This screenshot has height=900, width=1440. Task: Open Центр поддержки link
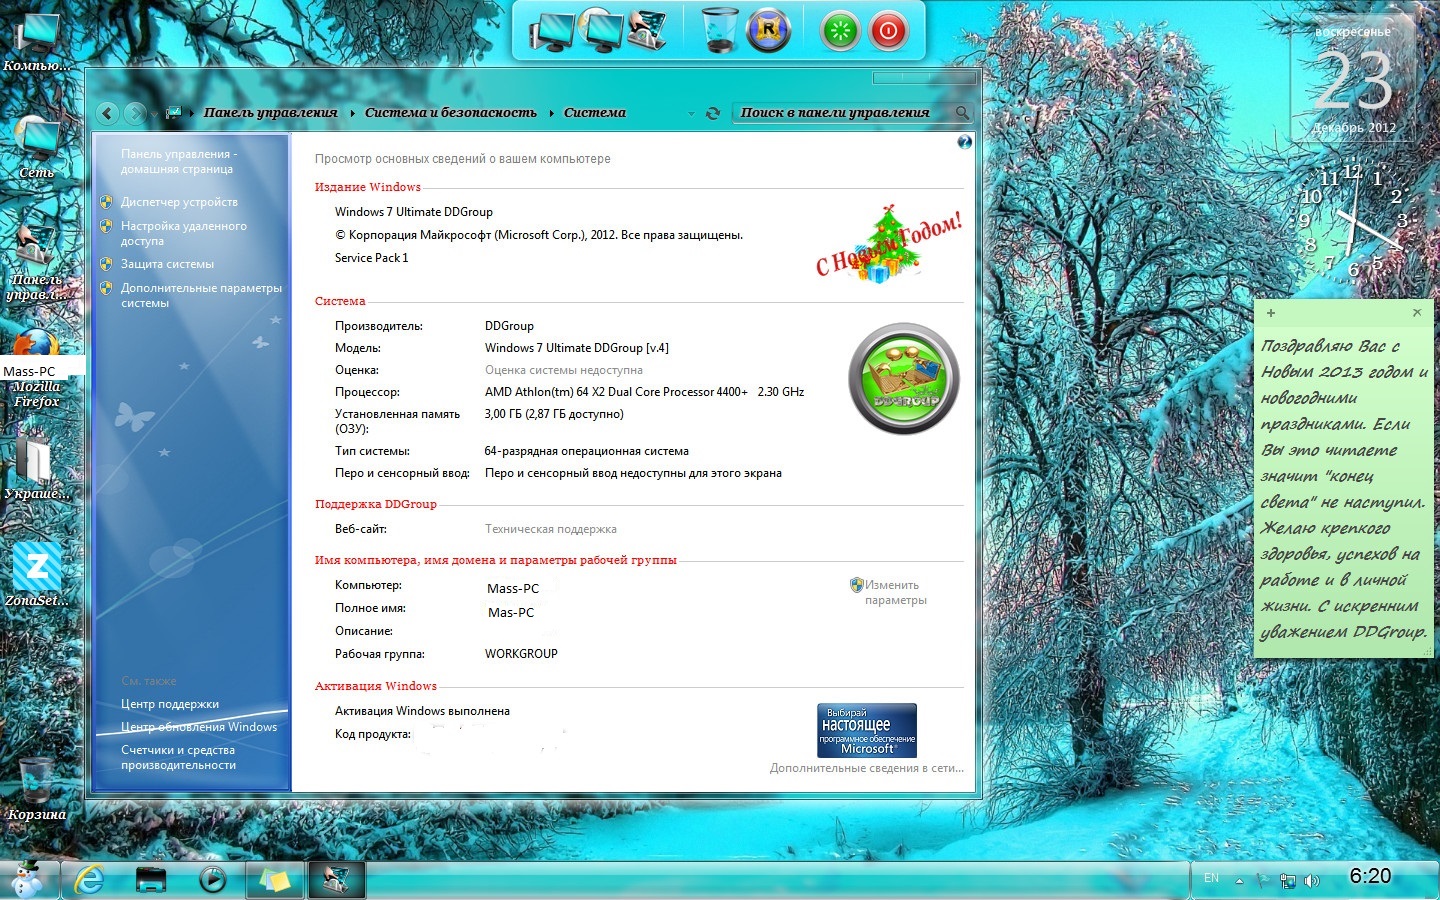coord(170,704)
